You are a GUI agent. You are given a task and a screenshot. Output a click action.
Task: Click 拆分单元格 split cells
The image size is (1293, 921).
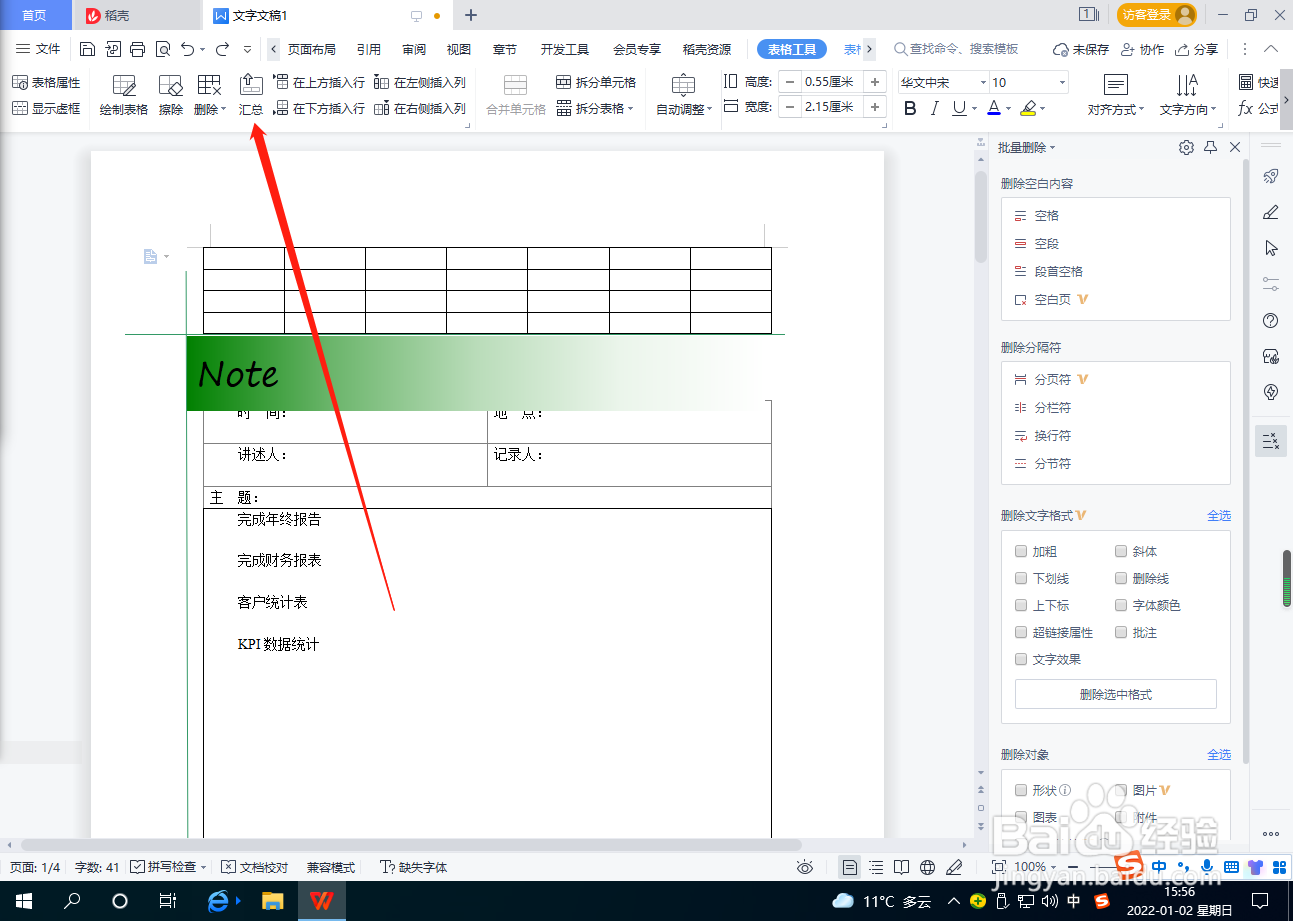[596, 82]
